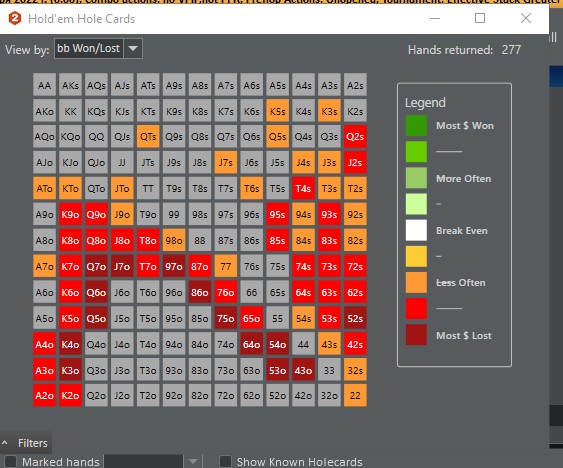Select the J7s hand cell
Screen dimensions: 563x468
point(225,162)
